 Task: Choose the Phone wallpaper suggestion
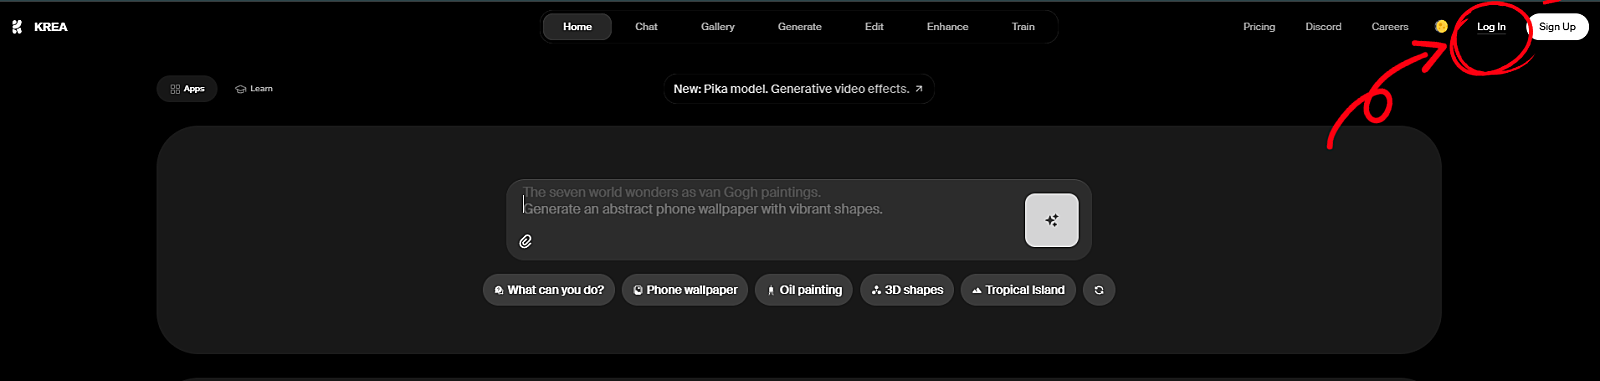point(684,290)
